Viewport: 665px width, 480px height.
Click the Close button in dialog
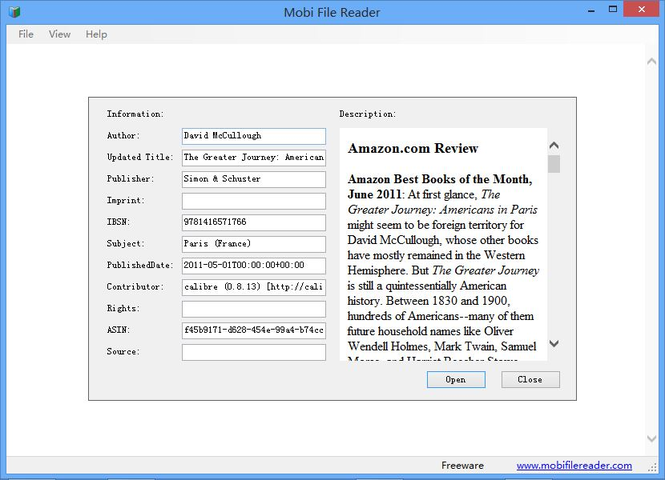[x=530, y=380]
